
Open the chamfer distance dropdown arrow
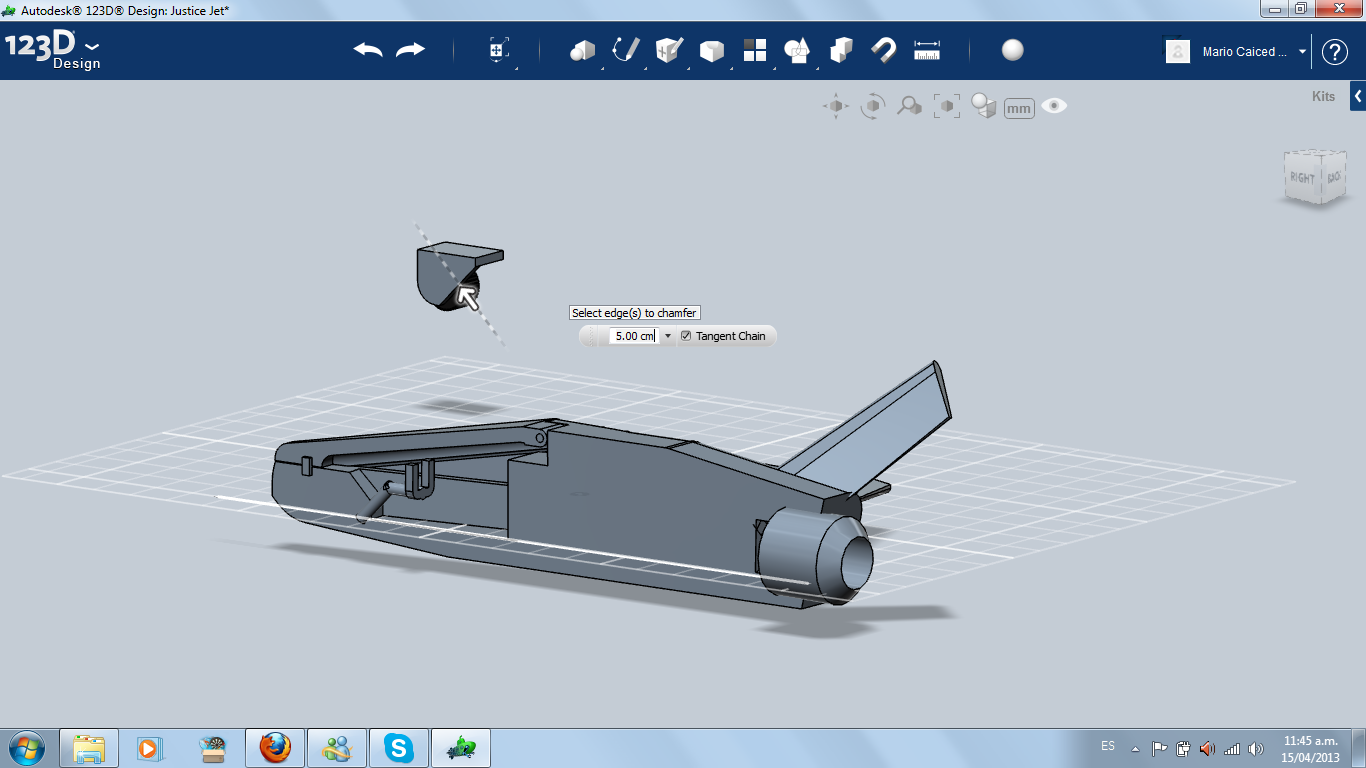(668, 336)
